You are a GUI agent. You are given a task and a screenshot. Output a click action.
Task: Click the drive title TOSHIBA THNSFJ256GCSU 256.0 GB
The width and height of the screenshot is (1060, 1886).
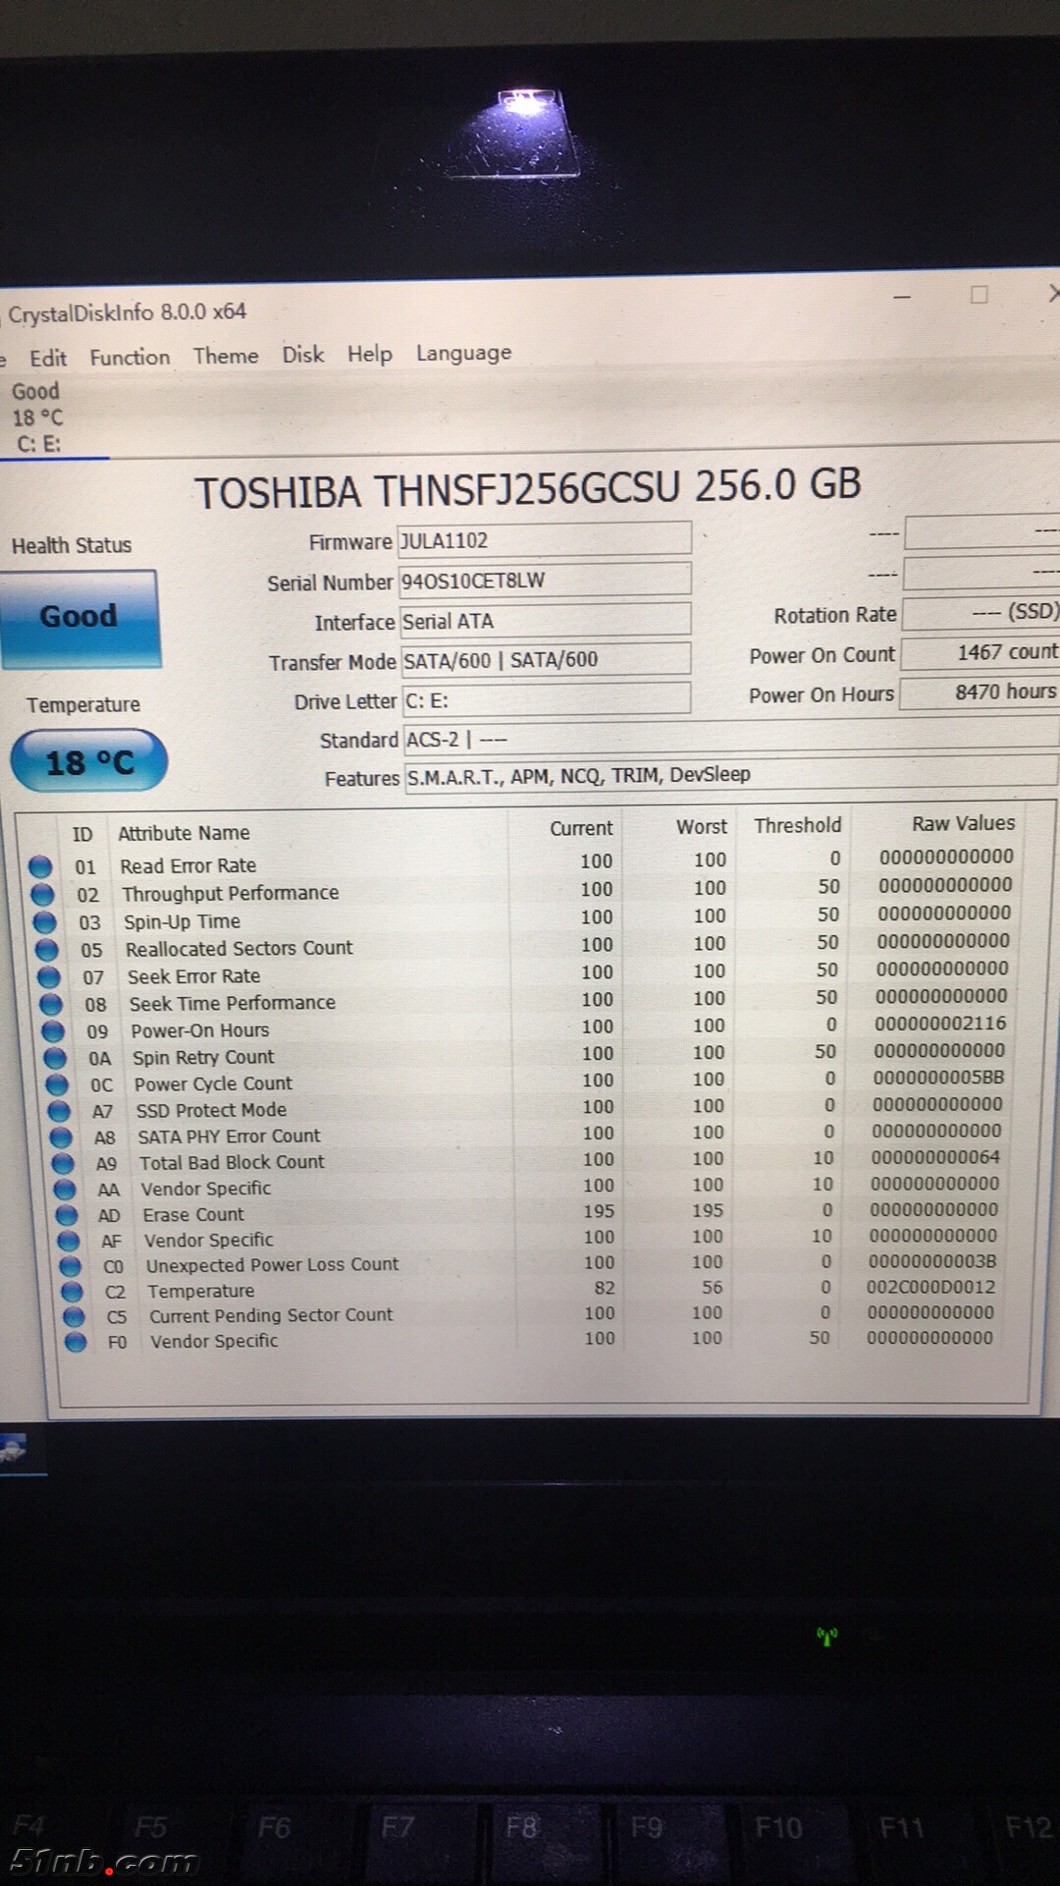[x=527, y=488]
